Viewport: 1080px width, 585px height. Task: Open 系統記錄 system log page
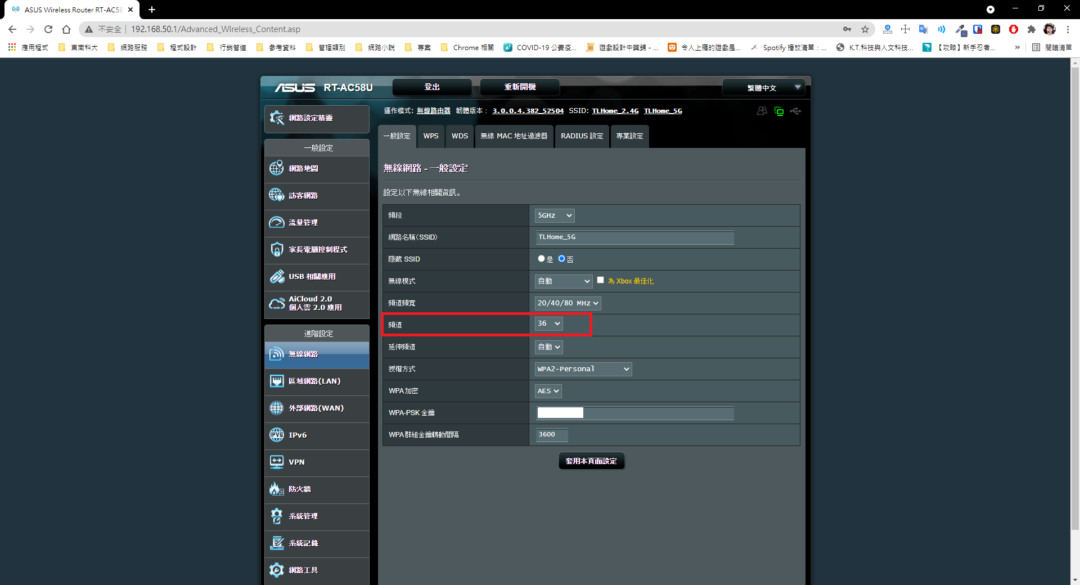pos(317,543)
